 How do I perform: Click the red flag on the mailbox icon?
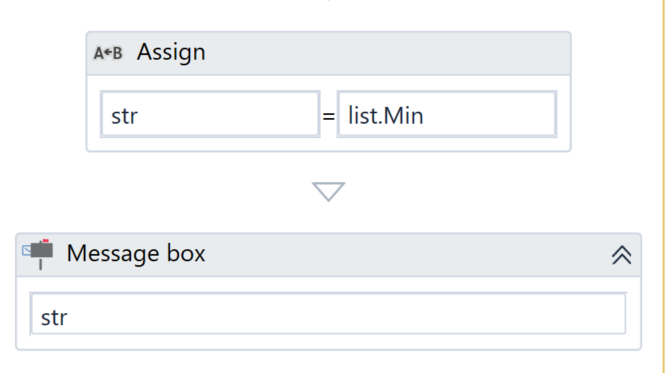pyautogui.click(x=45, y=241)
